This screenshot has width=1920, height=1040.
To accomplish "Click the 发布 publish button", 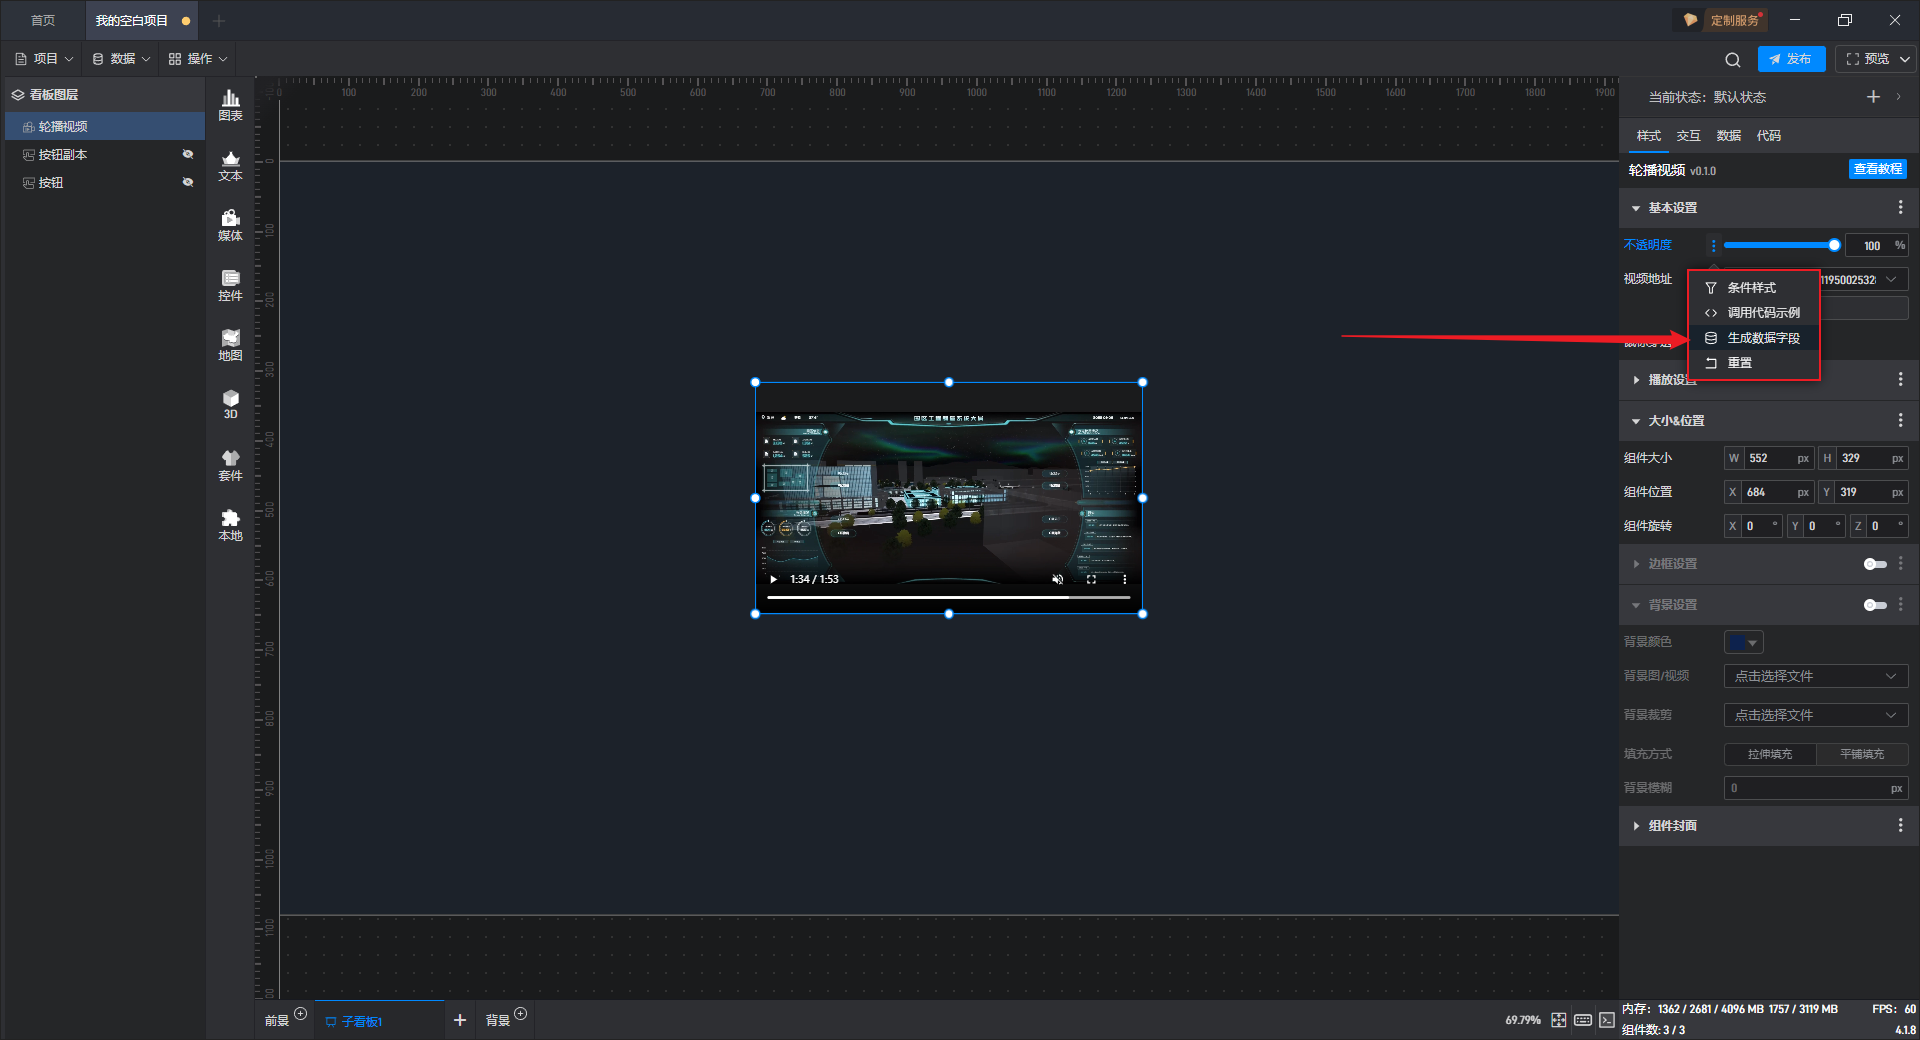I will tap(1790, 59).
